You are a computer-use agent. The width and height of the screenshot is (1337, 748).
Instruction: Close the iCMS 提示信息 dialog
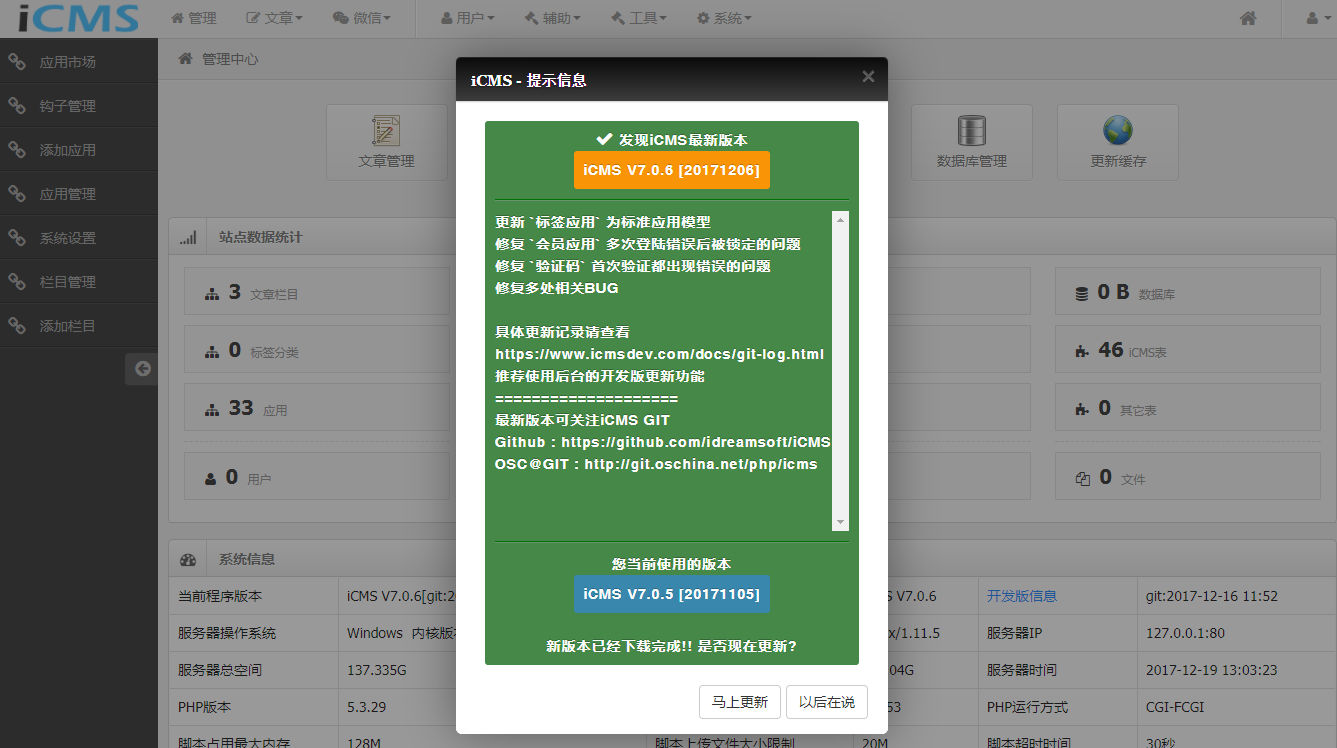[x=868, y=77]
